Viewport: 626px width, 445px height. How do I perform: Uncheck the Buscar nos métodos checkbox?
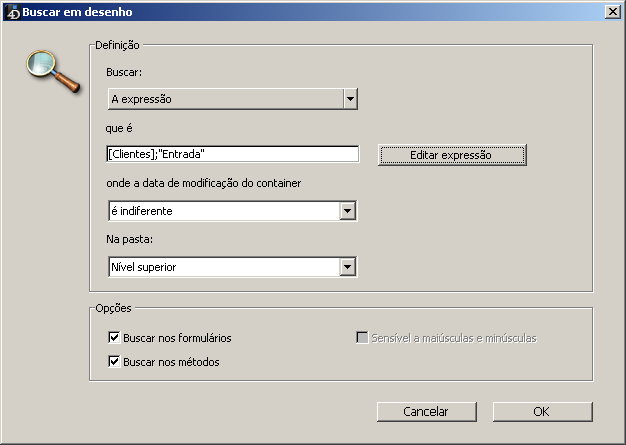tap(114, 361)
